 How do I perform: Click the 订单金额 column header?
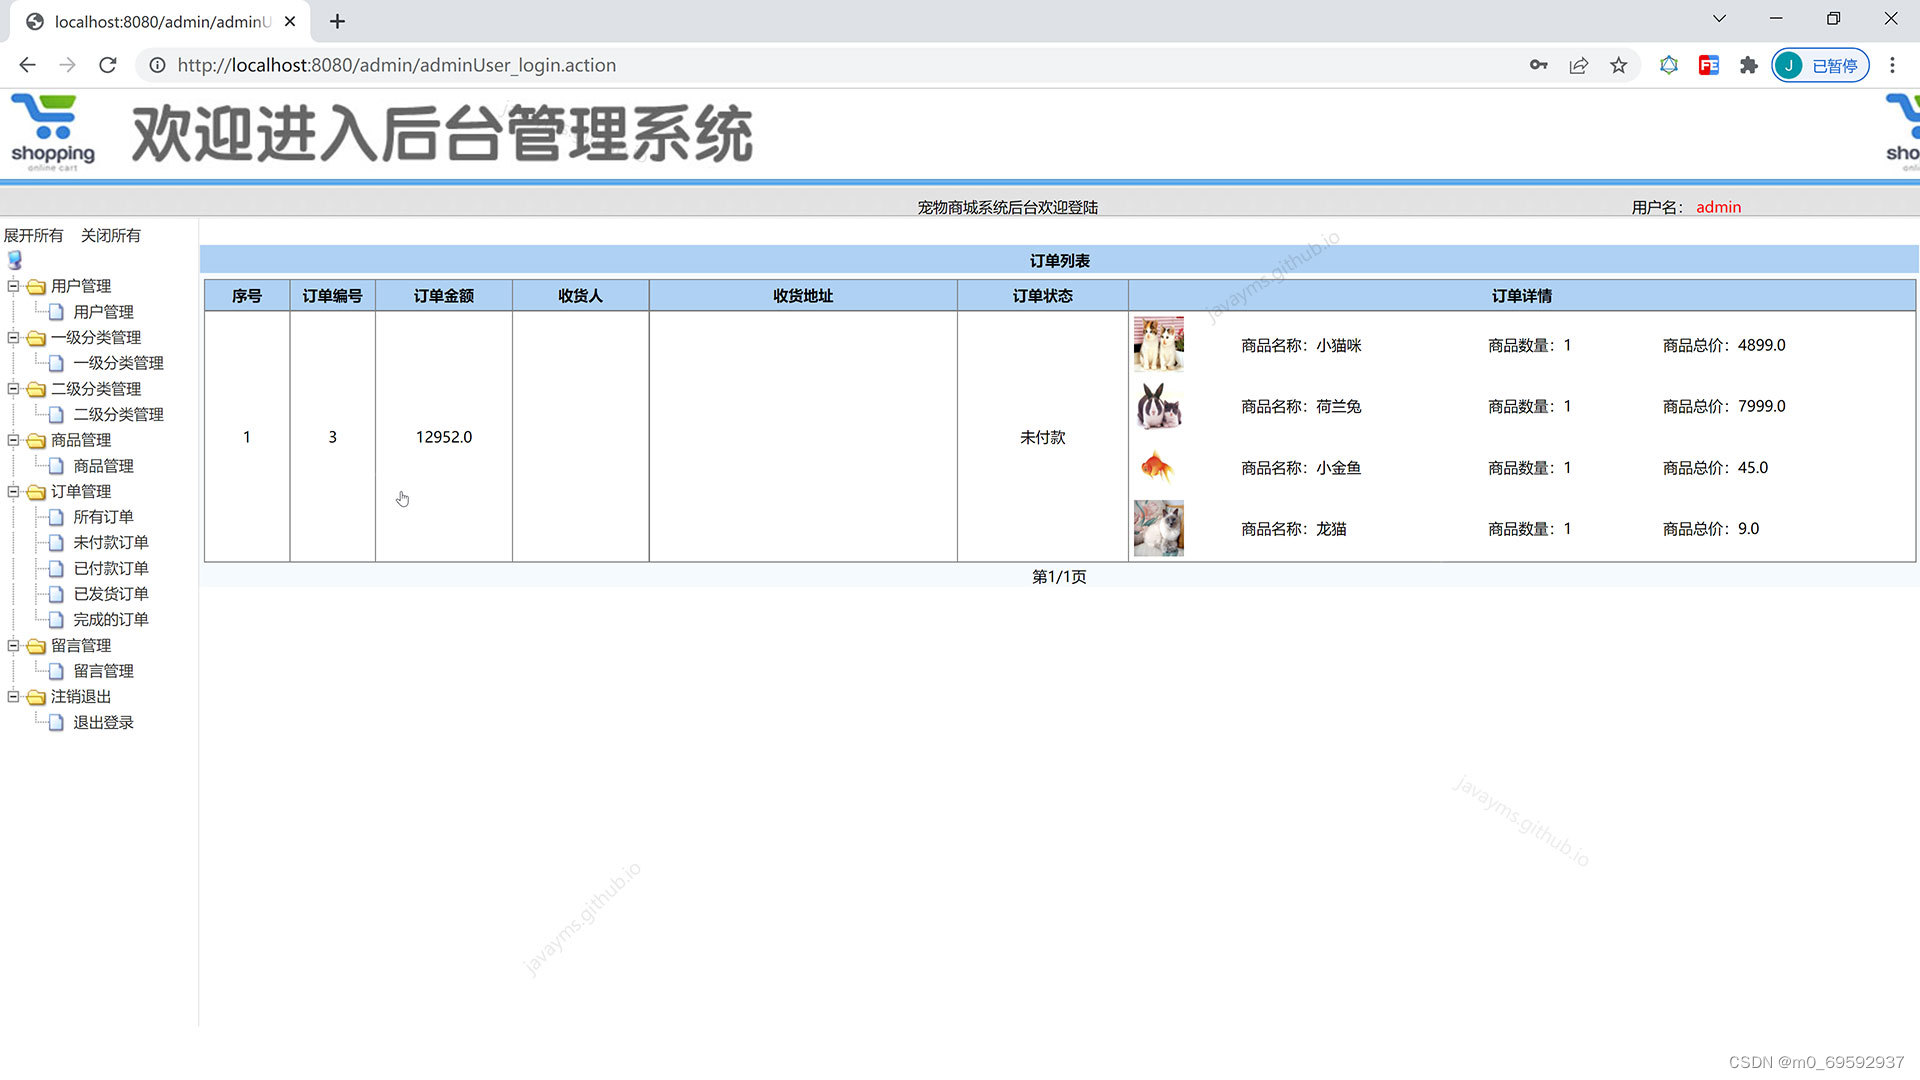click(444, 296)
